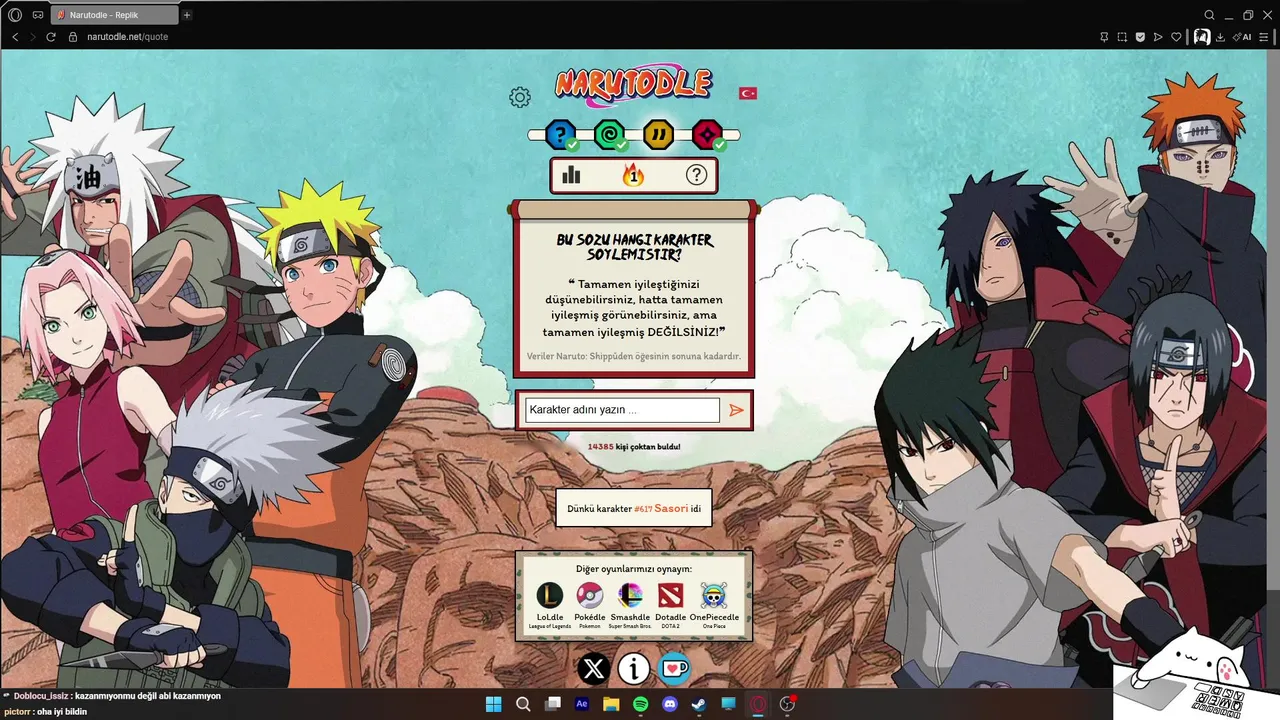Click the character name input field

pyautogui.click(x=622, y=410)
